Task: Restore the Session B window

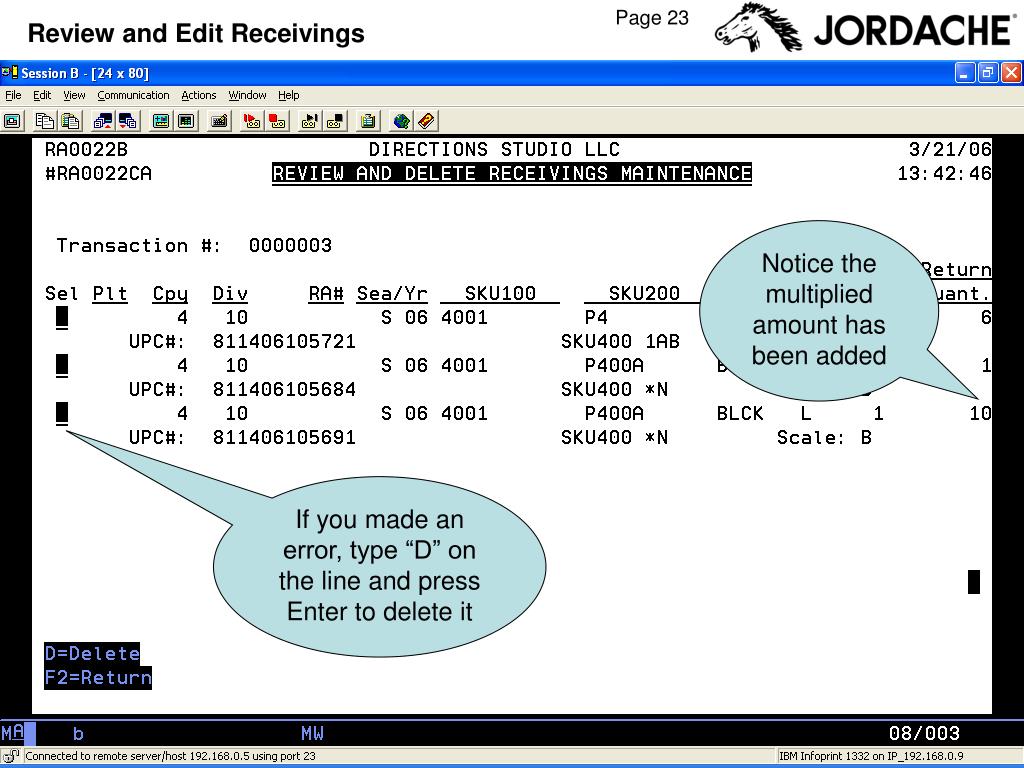Action: tap(987, 72)
